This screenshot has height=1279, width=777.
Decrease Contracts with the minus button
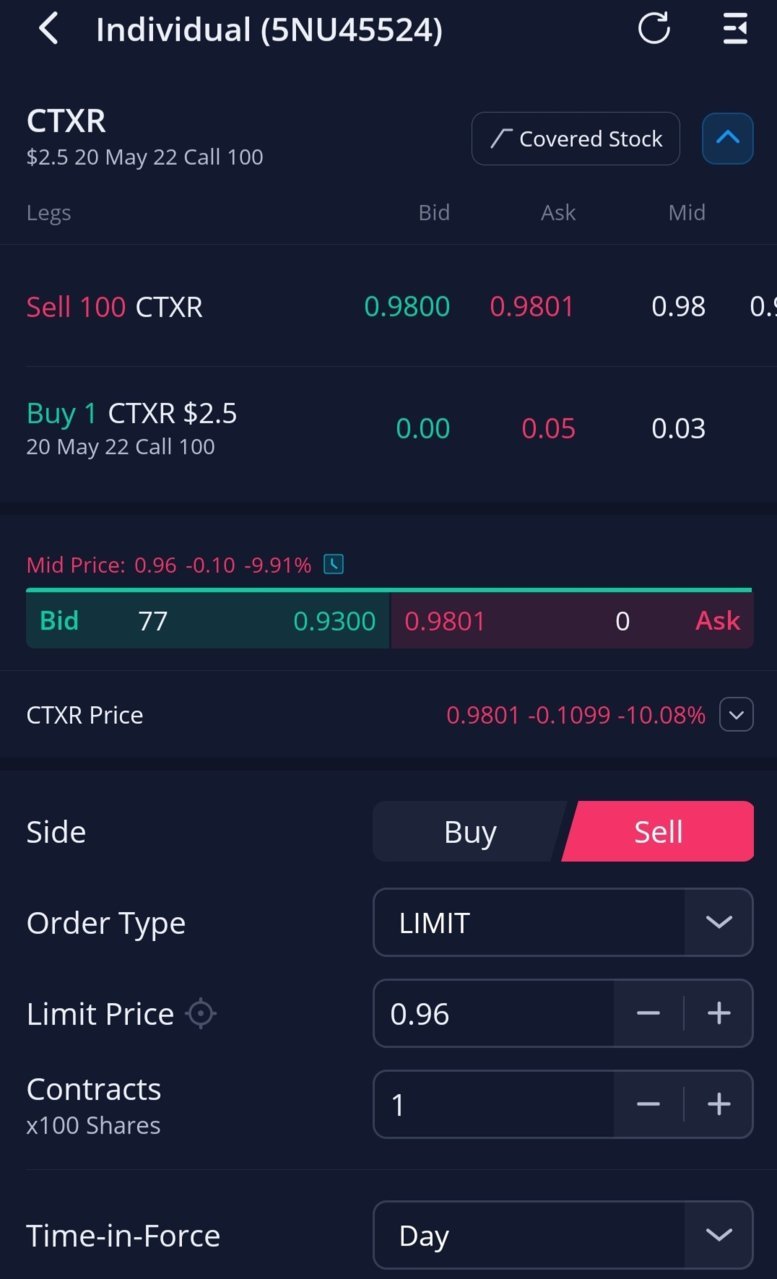tap(648, 1105)
